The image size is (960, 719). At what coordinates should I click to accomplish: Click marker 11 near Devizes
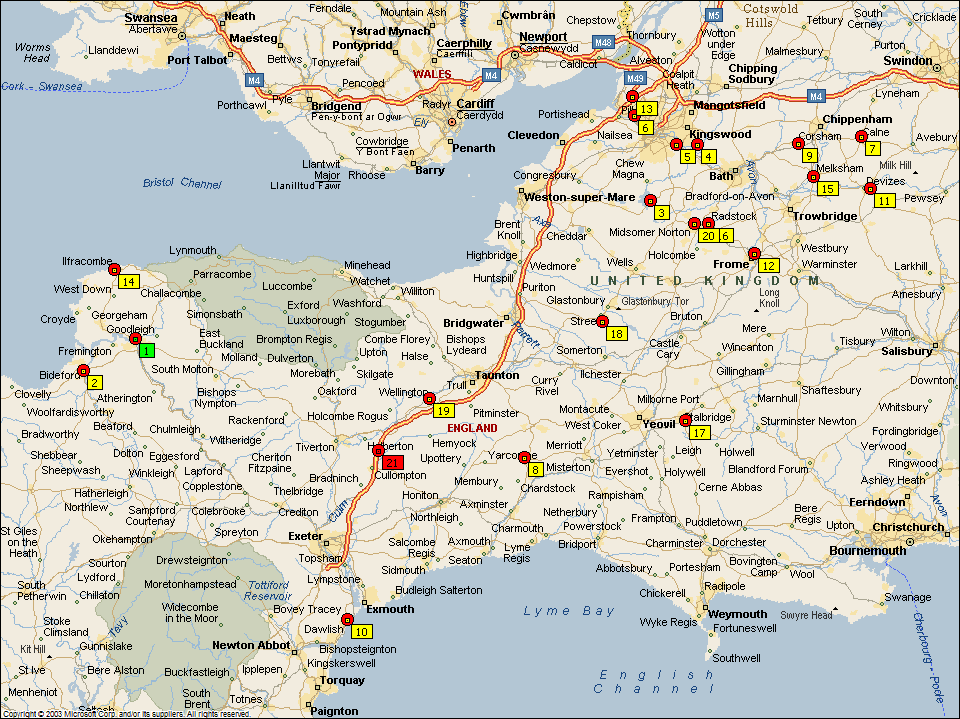pyautogui.click(x=884, y=200)
